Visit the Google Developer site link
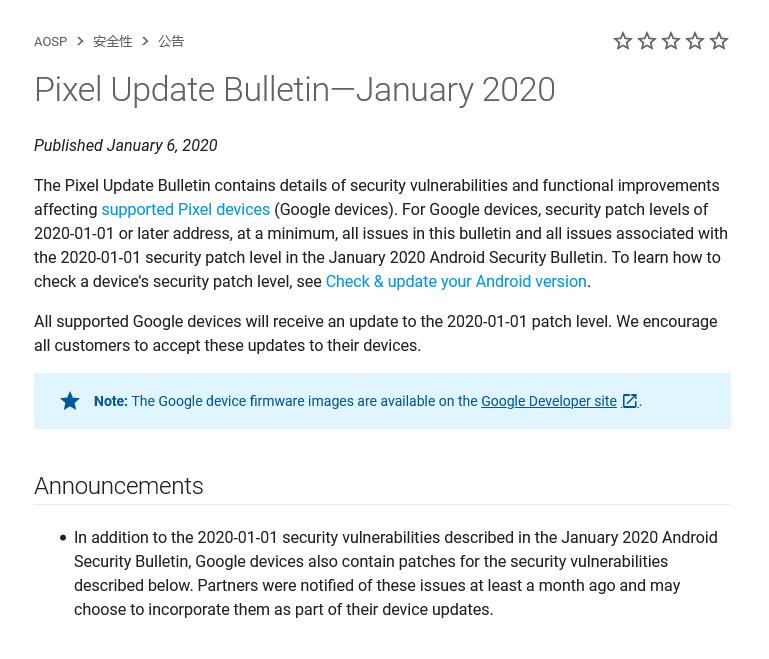This screenshot has height=659, width=769. [548, 401]
